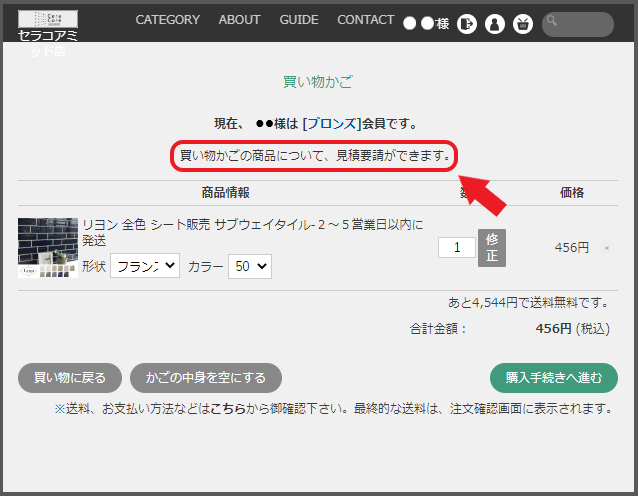Open the shopping basket icon
Screen dimensions: 638x496
pyautogui.click(x=522, y=24)
